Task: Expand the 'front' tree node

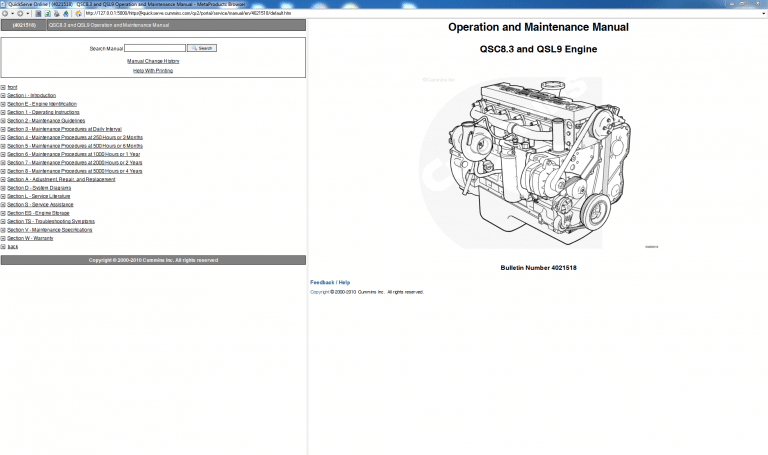Action: tap(3, 87)
